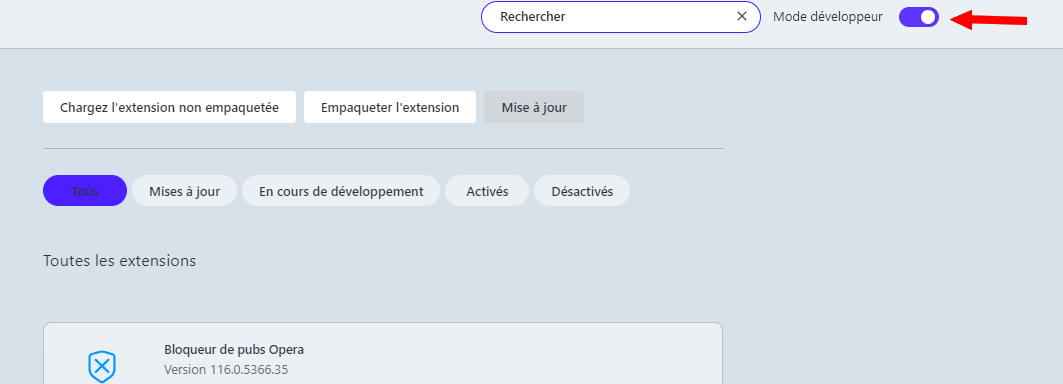Screen dimensions: 1063x384
Task: Click the Empaqueter l'extension button
Action: (x=390, y=107)
